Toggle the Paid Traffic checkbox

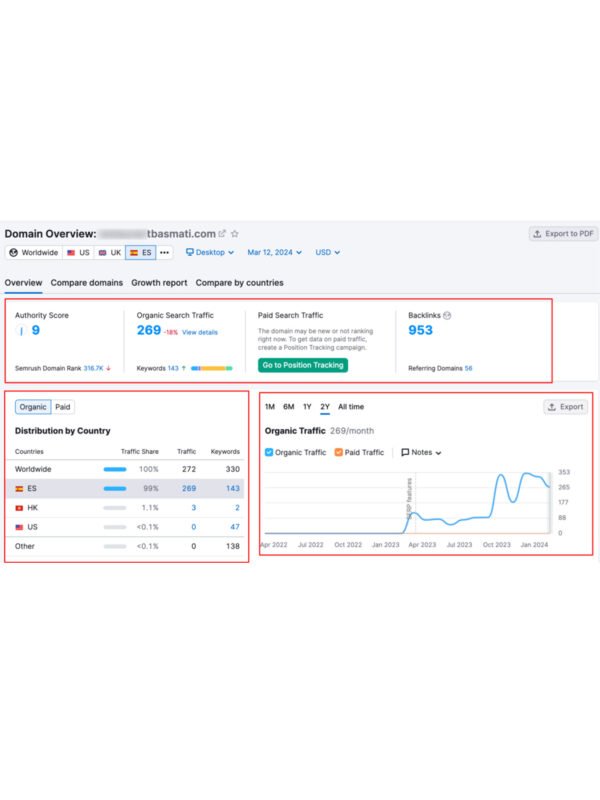click(x=339, y=452)
